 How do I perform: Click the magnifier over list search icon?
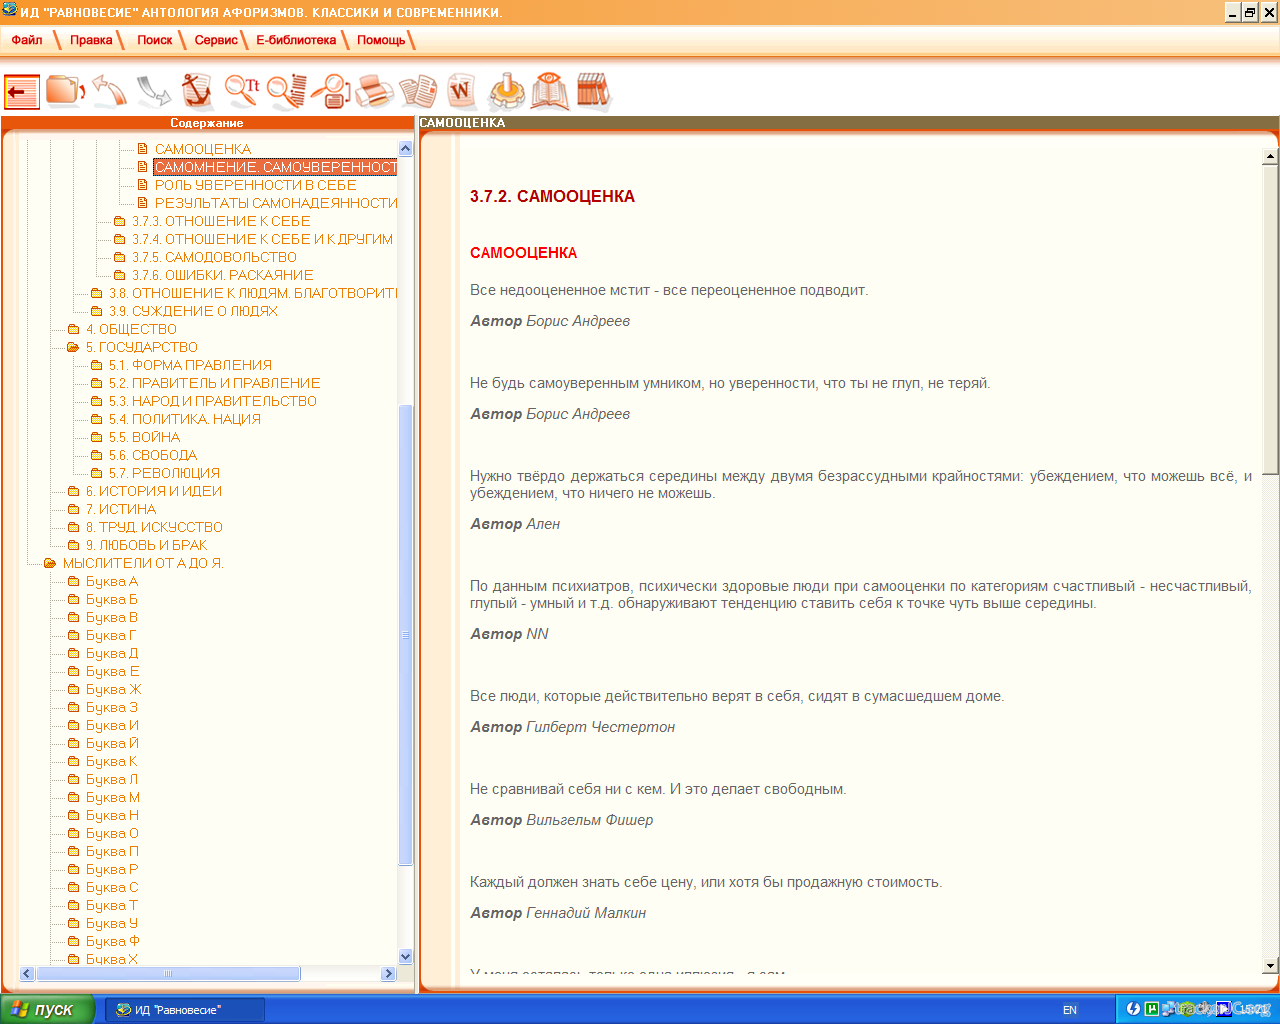(286, 91)
